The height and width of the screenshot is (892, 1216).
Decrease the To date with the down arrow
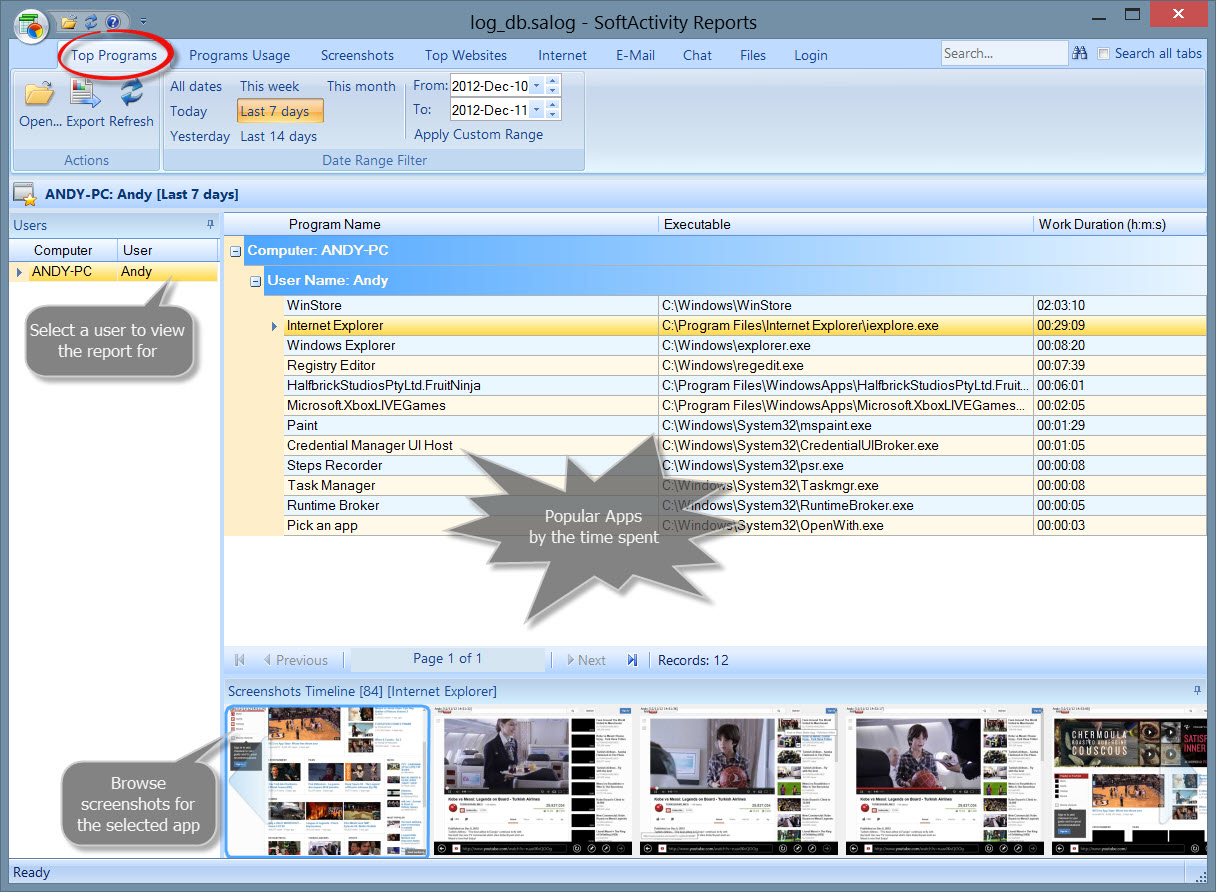point(553,115)
